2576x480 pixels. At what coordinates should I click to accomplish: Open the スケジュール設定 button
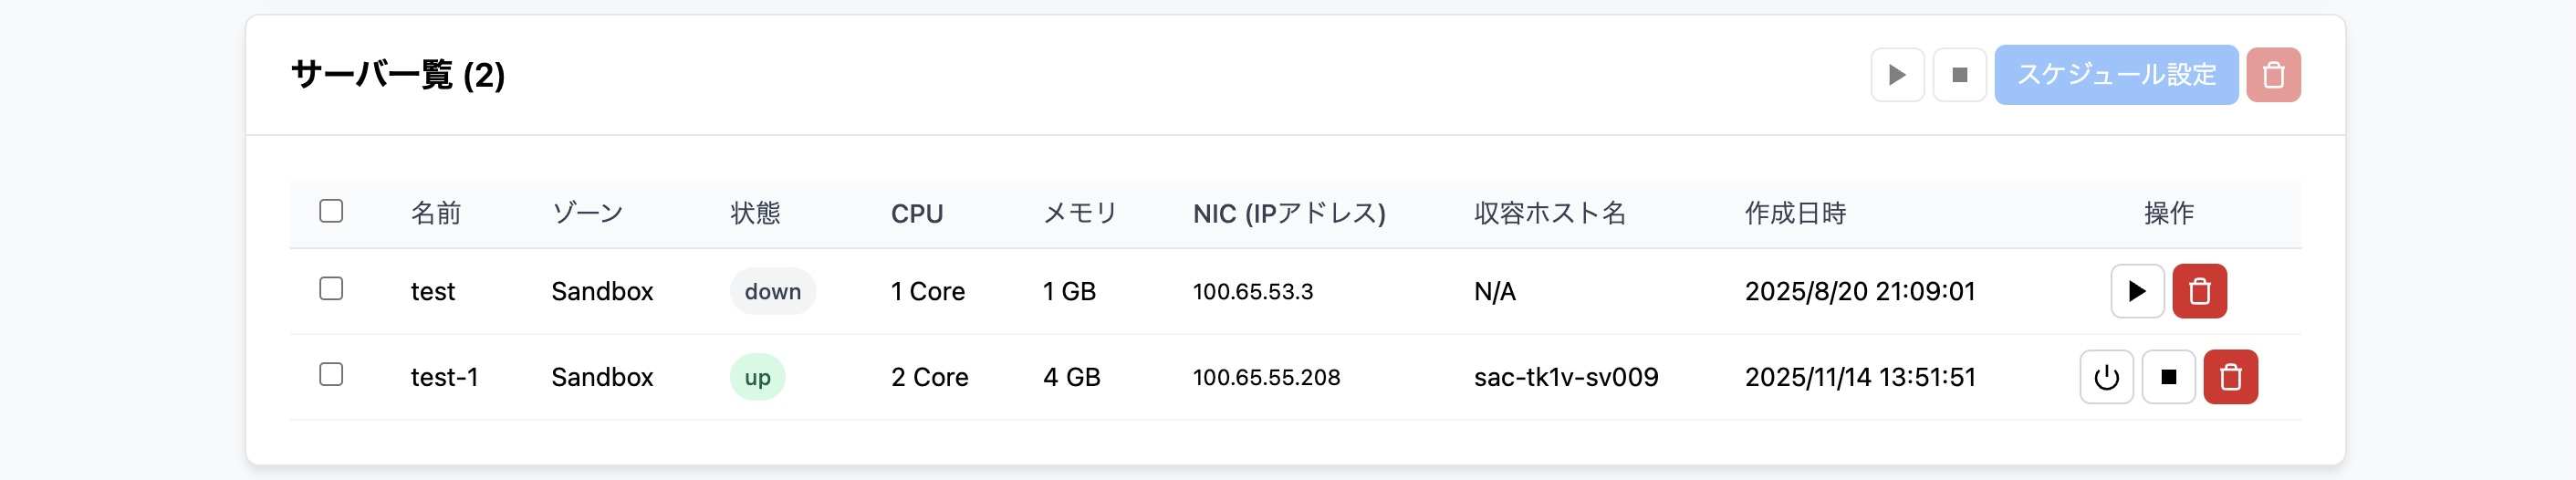[2116, 75]
